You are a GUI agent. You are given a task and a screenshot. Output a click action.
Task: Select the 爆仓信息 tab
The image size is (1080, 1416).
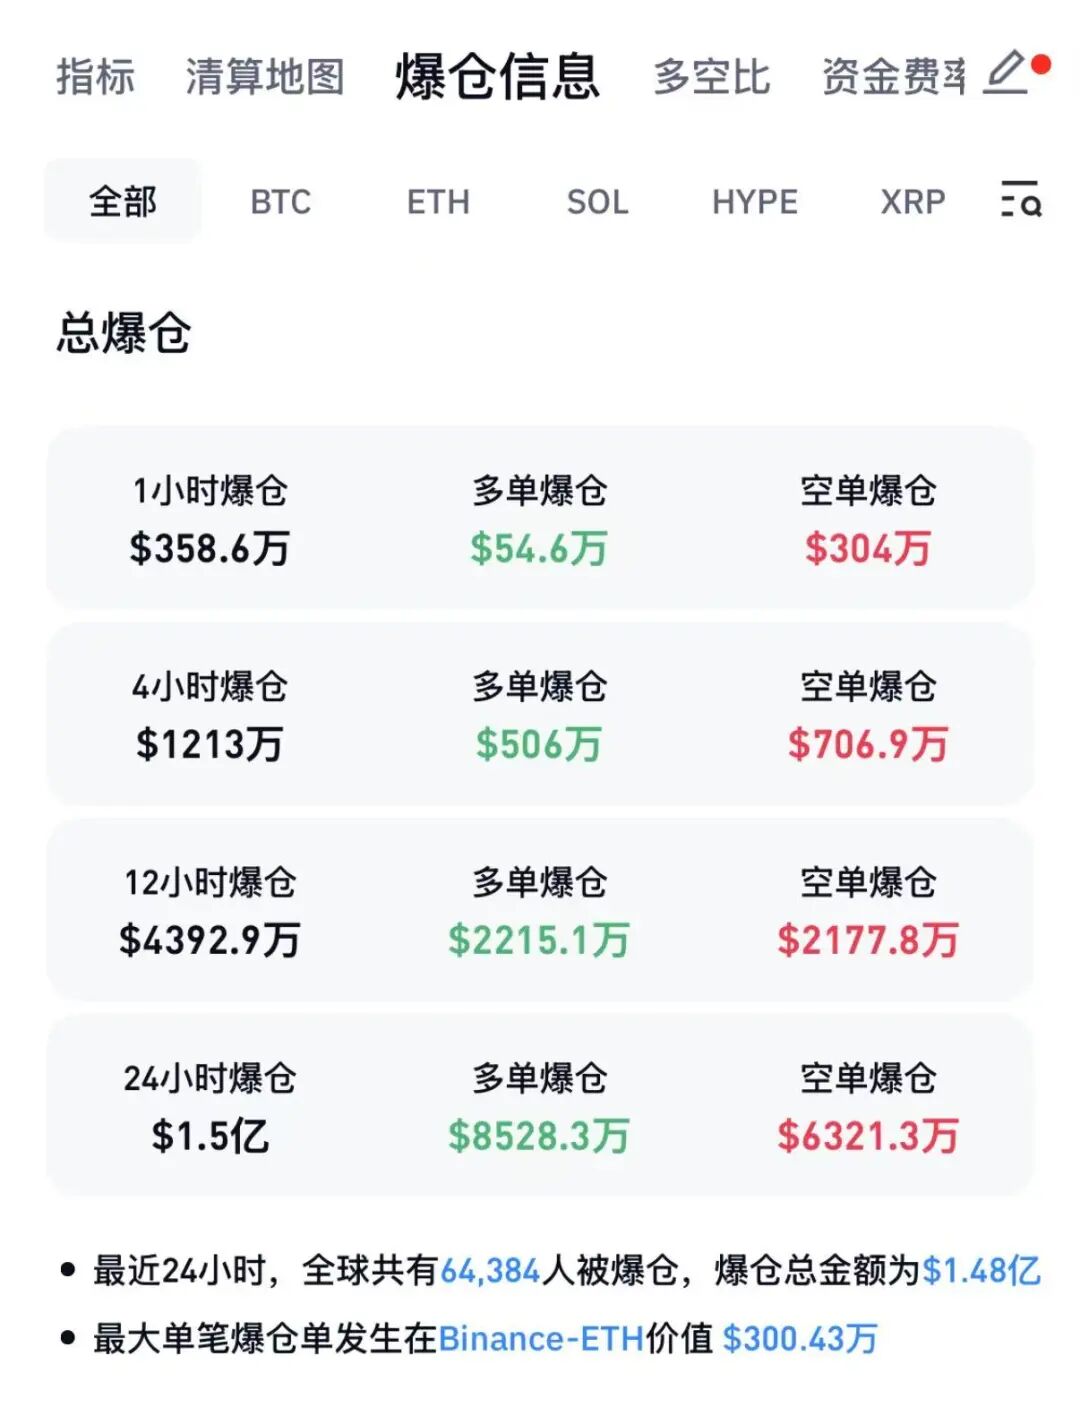[497, 77]
